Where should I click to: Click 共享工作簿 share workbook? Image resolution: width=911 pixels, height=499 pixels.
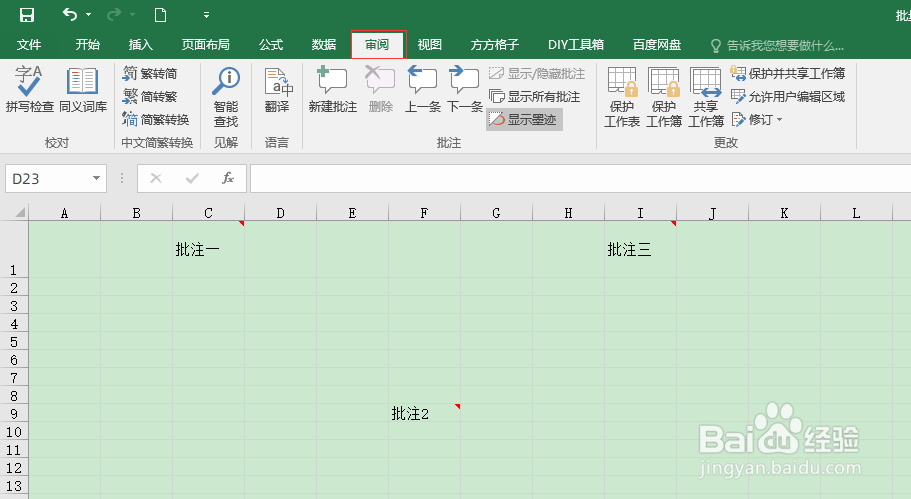pos(705,96)
